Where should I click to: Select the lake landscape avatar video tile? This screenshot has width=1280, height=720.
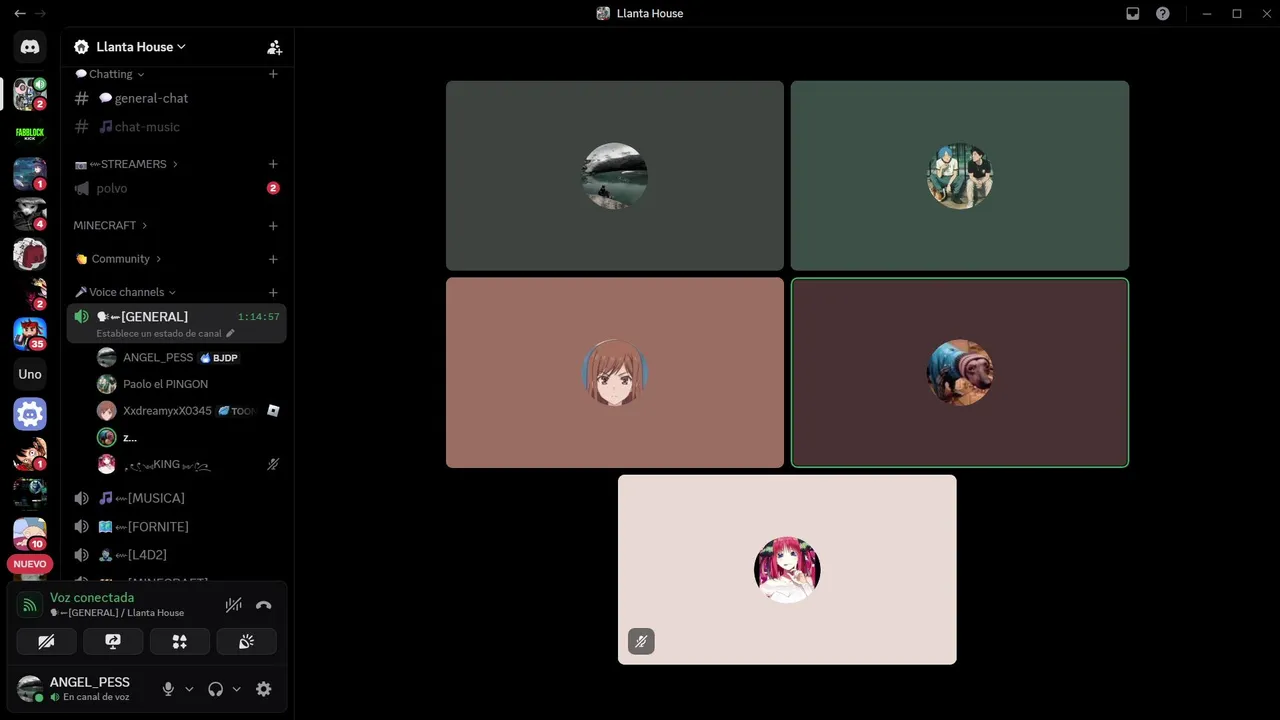[x=615, y=176]
